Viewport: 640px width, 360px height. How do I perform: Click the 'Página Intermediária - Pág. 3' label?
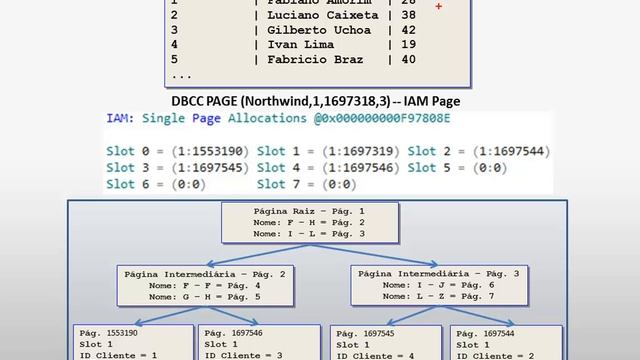pyautogui.click(x=439, y=274)
